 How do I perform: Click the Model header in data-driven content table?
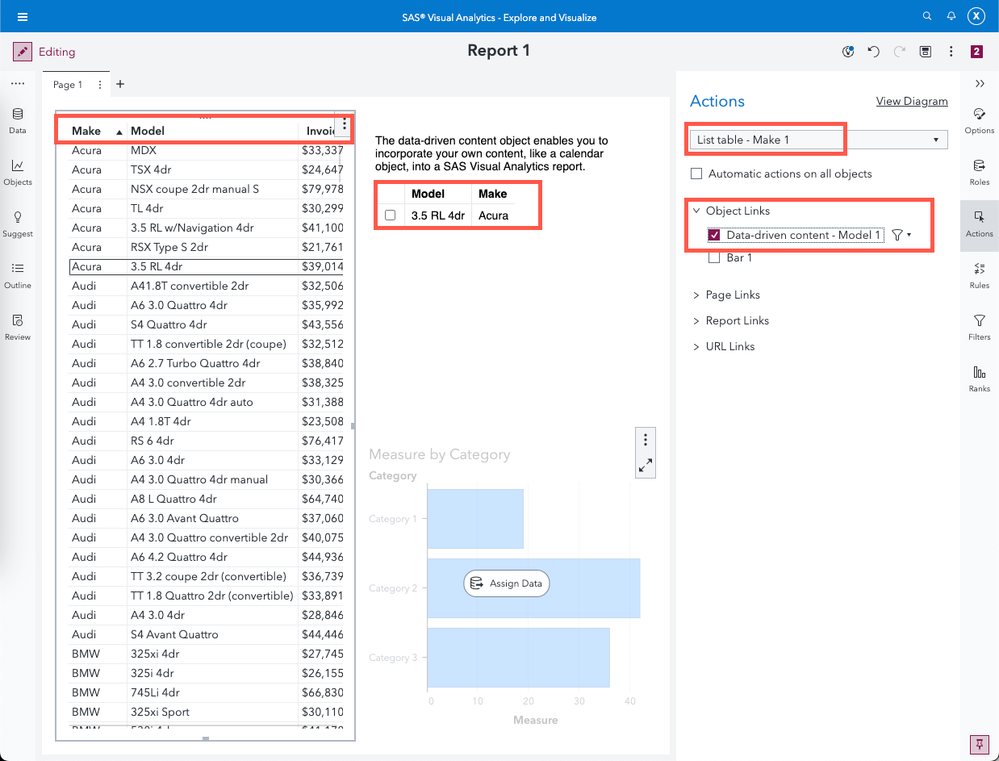pyautogui.click(x=428, y=194)
